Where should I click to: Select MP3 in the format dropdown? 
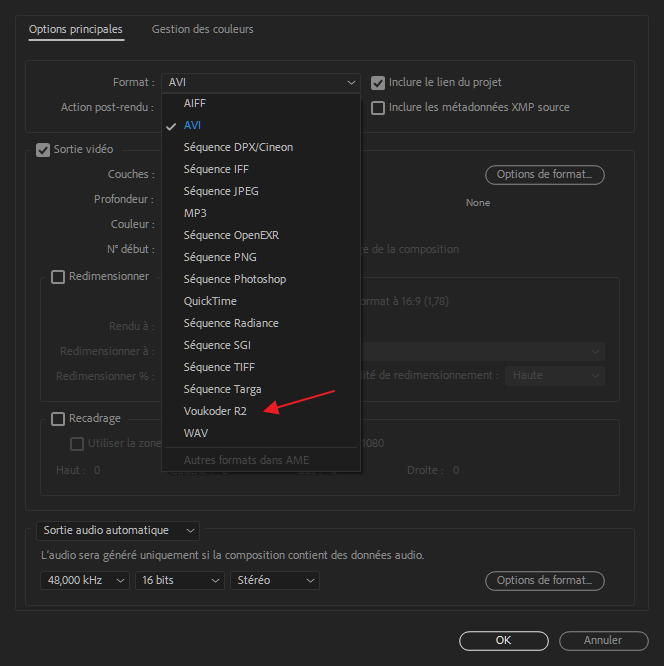point(195,213)
